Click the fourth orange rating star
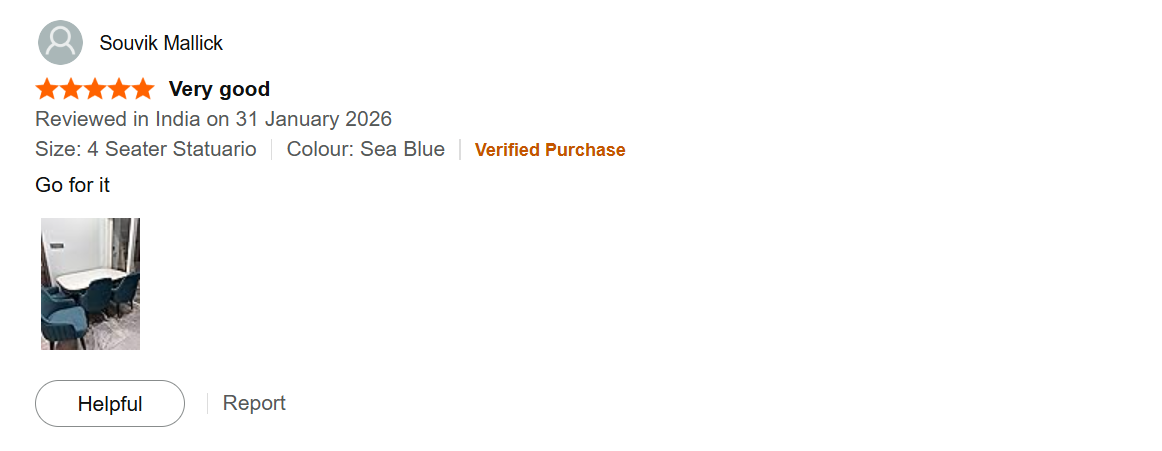This screenshot has height=451, width=1162. (x=119, y=89)
